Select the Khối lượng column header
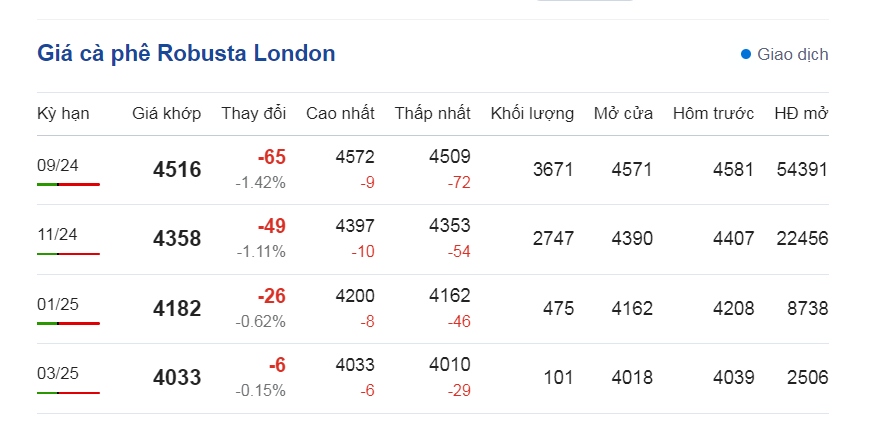This screenshot has width=876, height=425. [x=532, y=113]
